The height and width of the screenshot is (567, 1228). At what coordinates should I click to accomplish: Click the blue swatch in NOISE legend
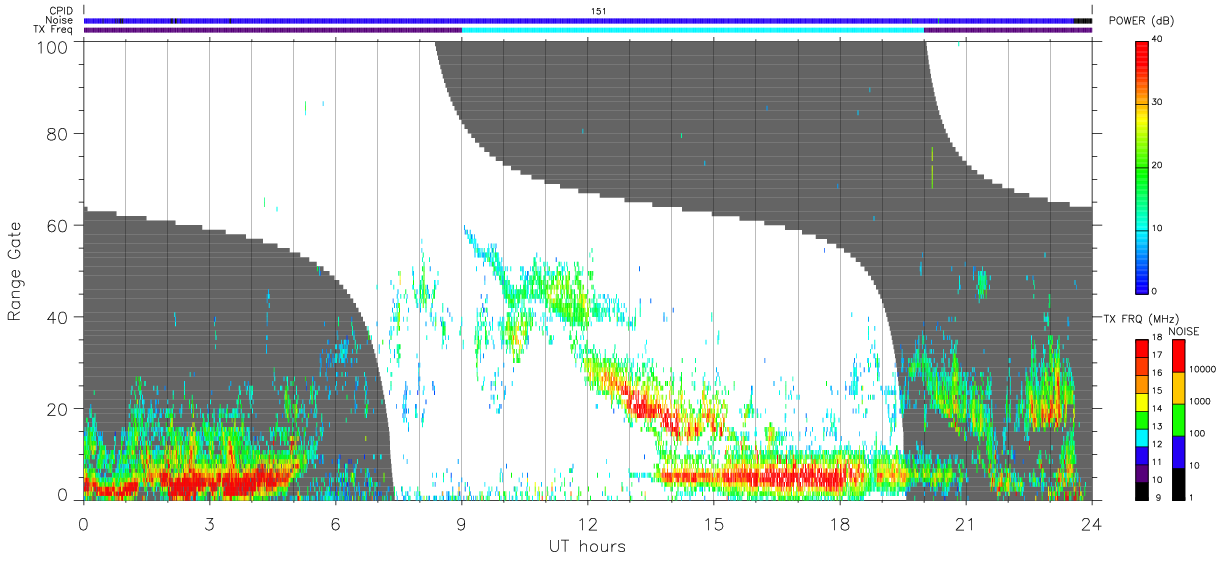1179,451
